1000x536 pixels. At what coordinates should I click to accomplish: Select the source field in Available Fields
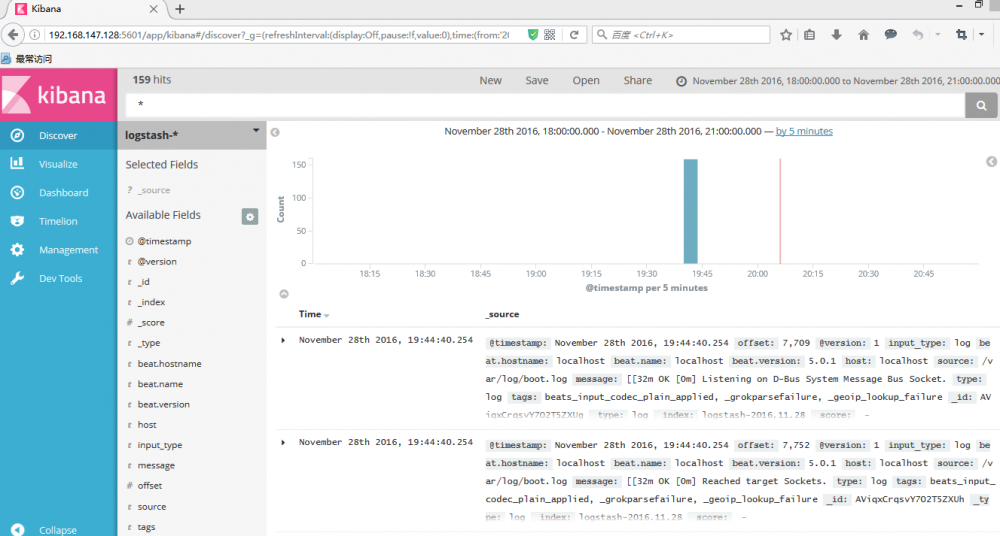152,507
